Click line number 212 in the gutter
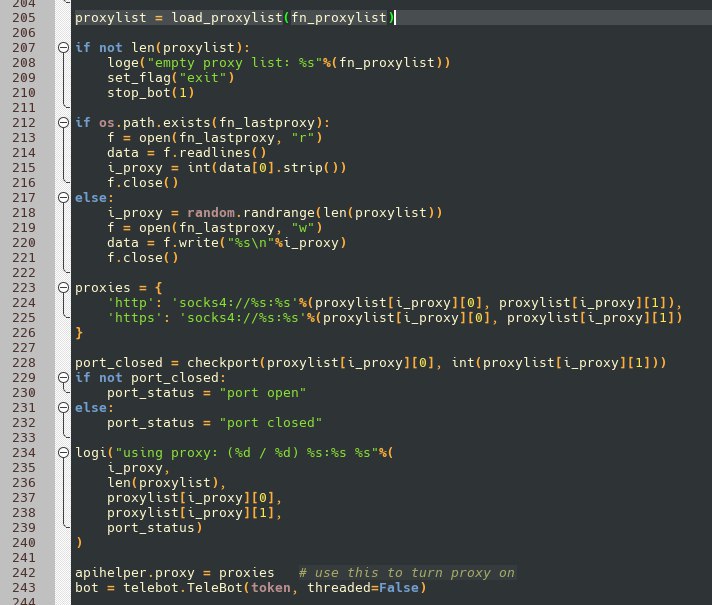The image size is (712, 605). coord(24,123)
